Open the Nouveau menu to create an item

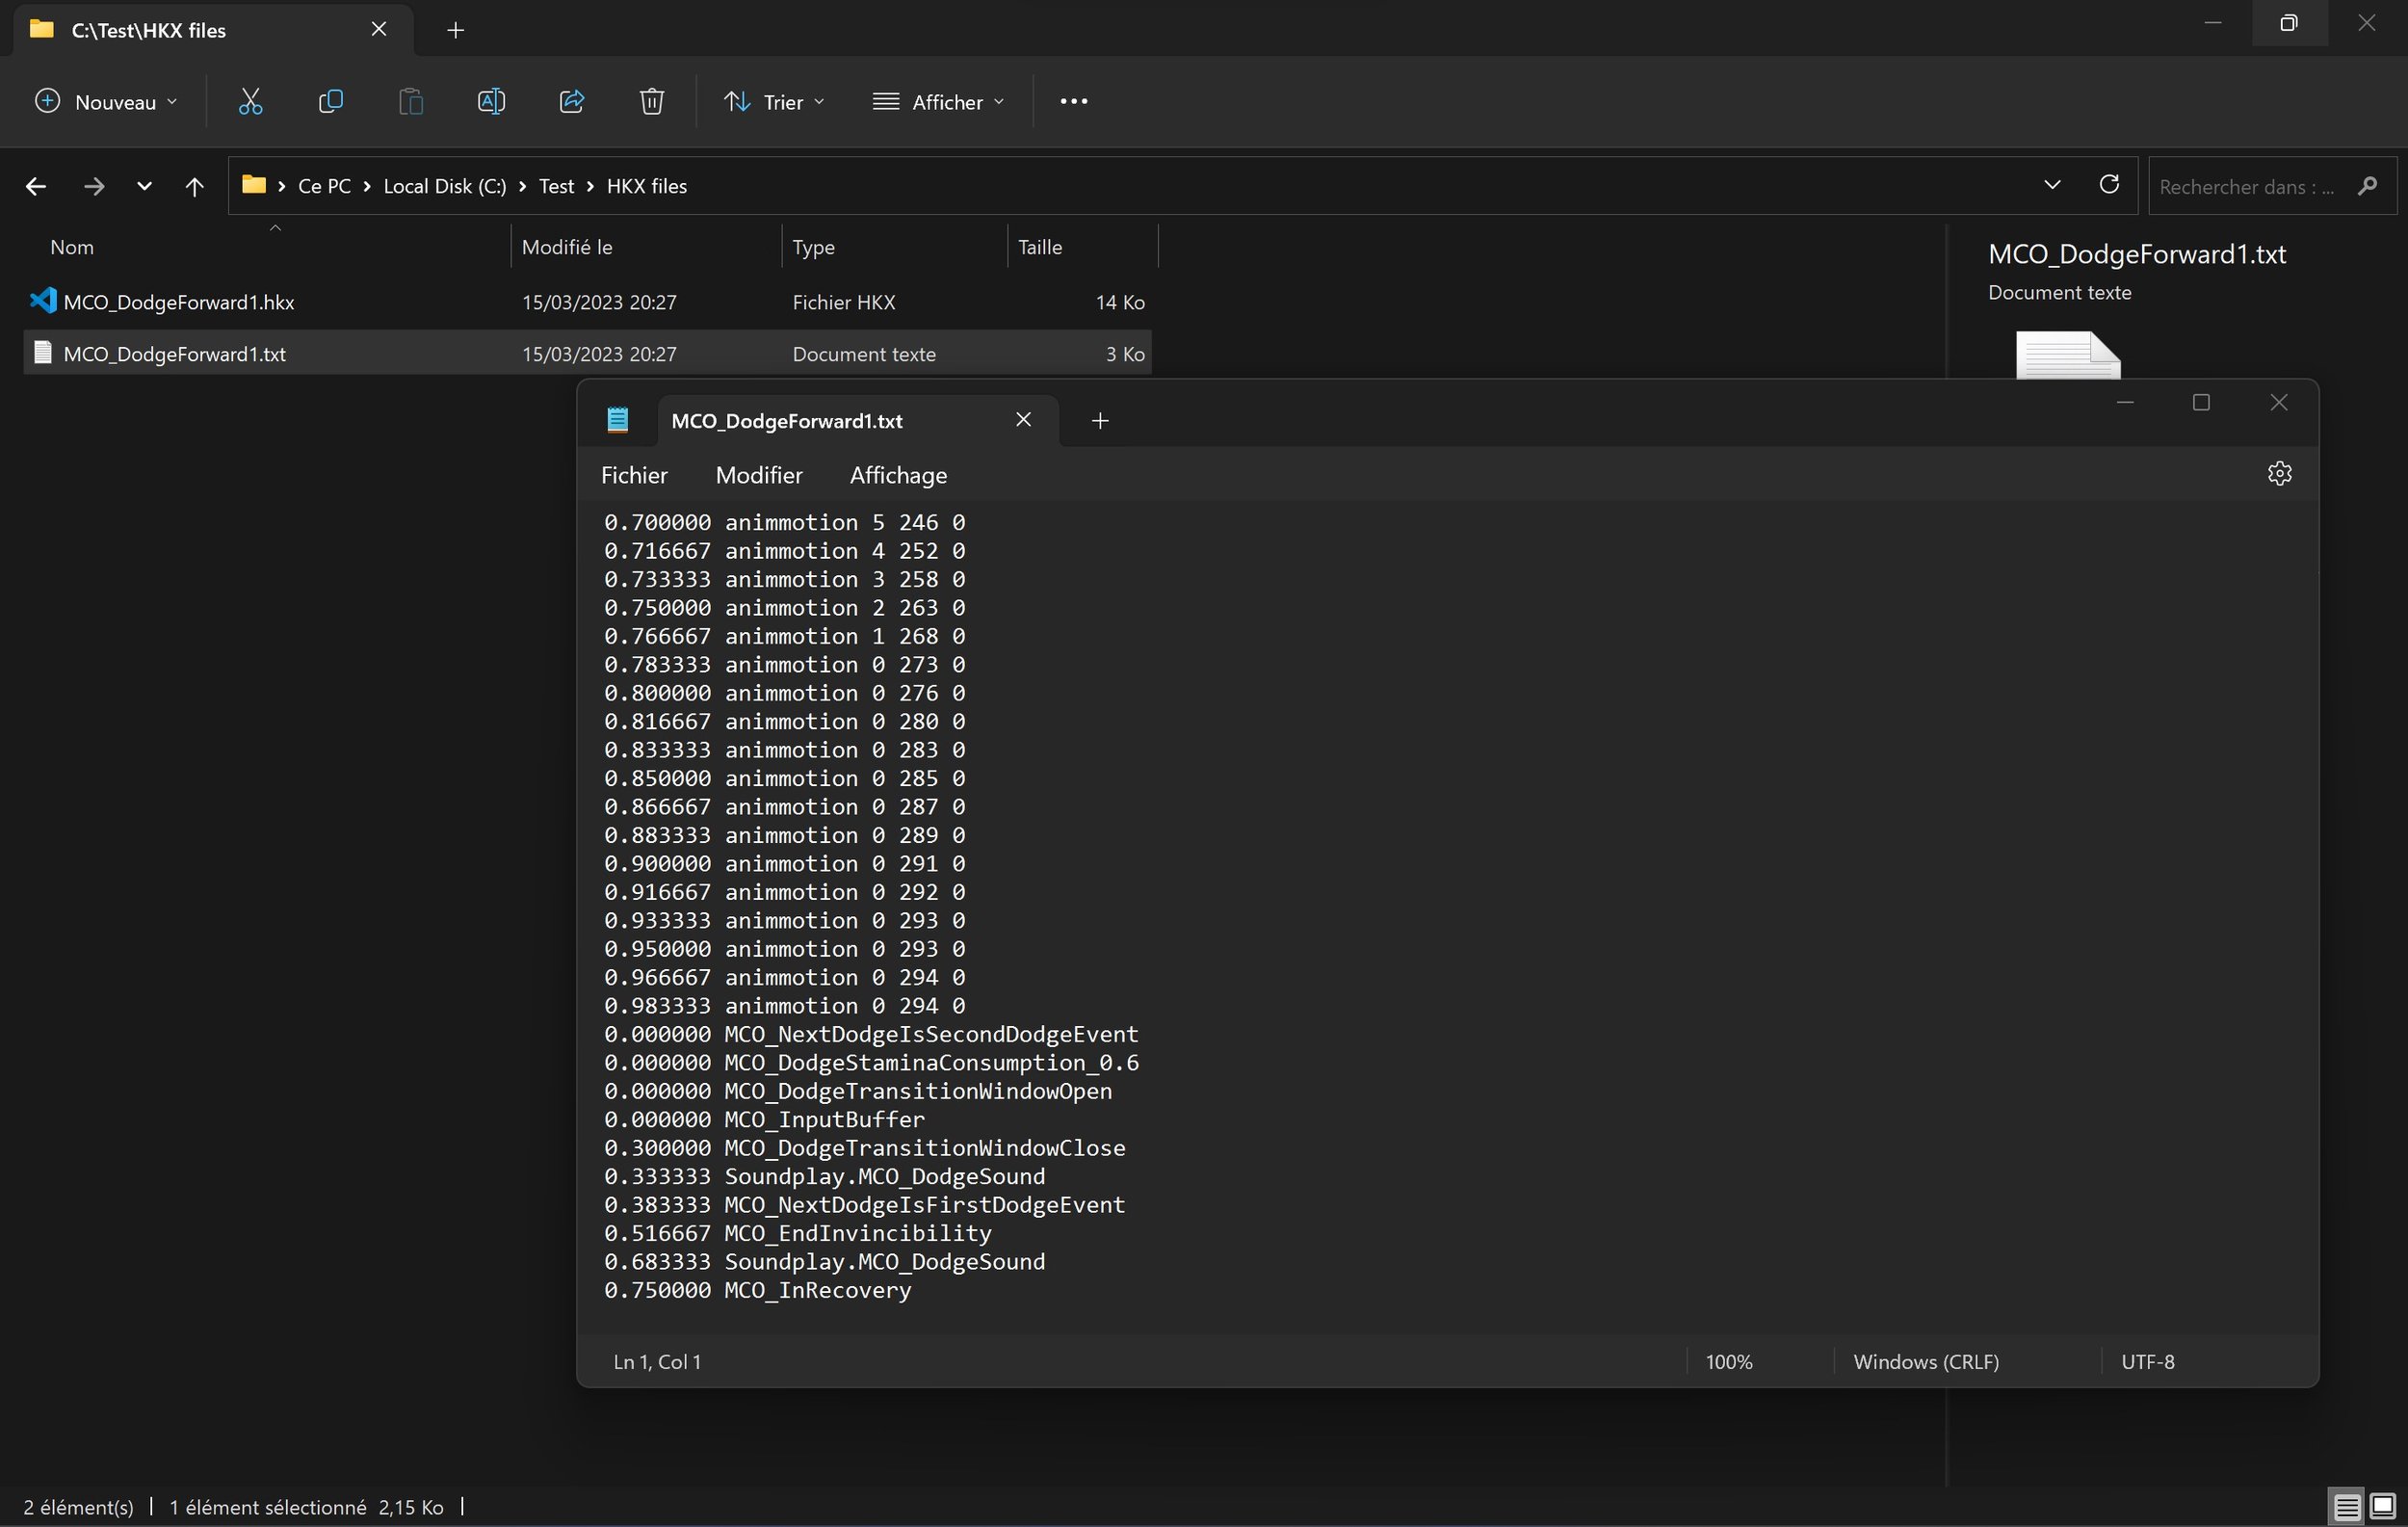click(x=105, y=101)
